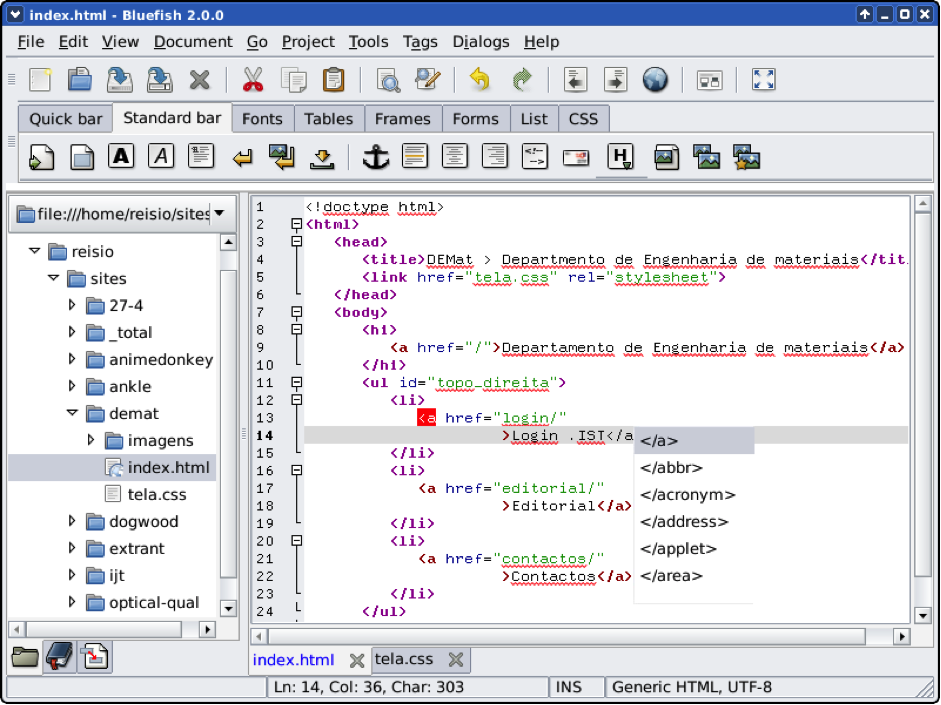Screen dimensions: 941x705
Task: Select </applet> autocomplete suggestion
Action: 694,548
